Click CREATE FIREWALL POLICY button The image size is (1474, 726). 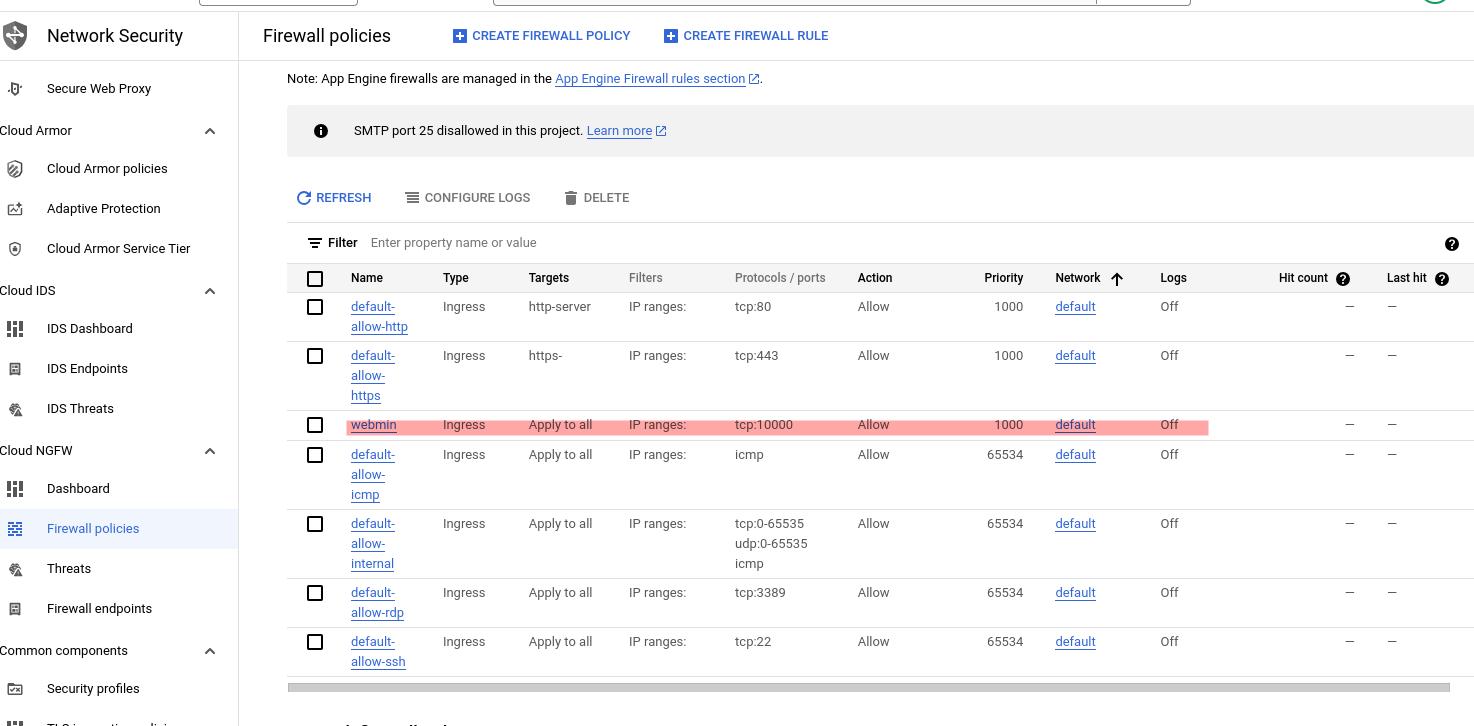tap(542, 36)
